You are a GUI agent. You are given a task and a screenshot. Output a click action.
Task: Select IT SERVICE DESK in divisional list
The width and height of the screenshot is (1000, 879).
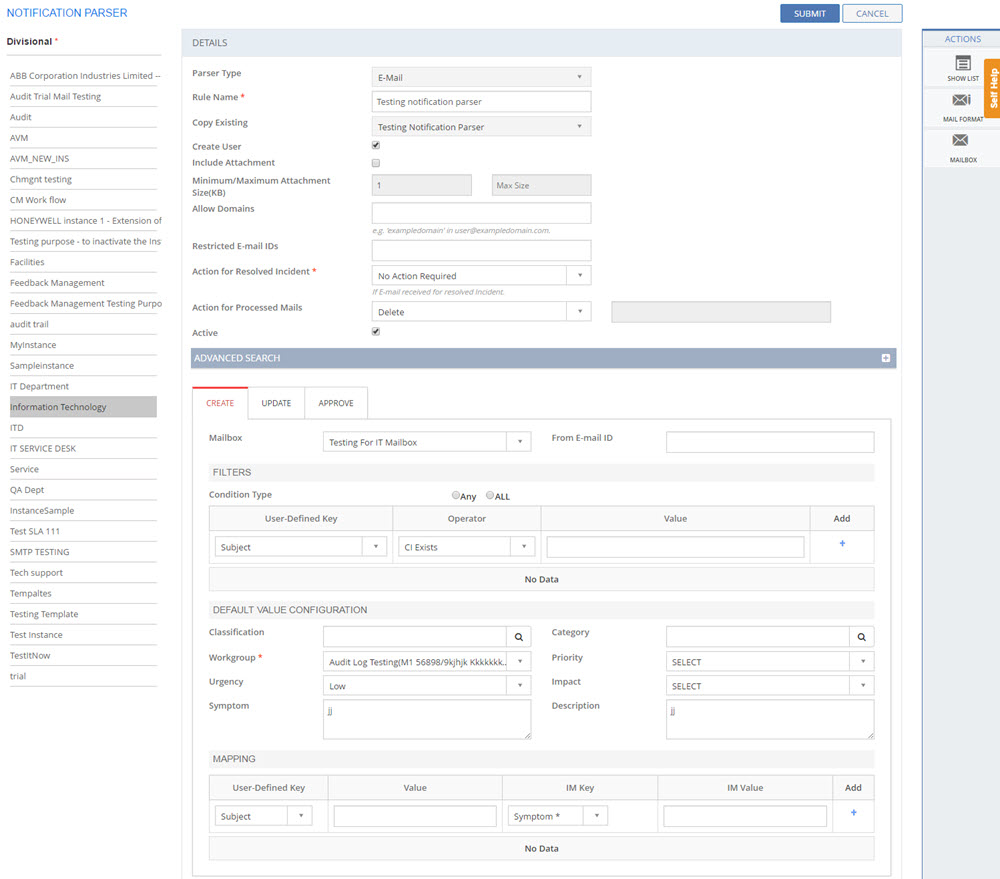(x=43, y=448)
